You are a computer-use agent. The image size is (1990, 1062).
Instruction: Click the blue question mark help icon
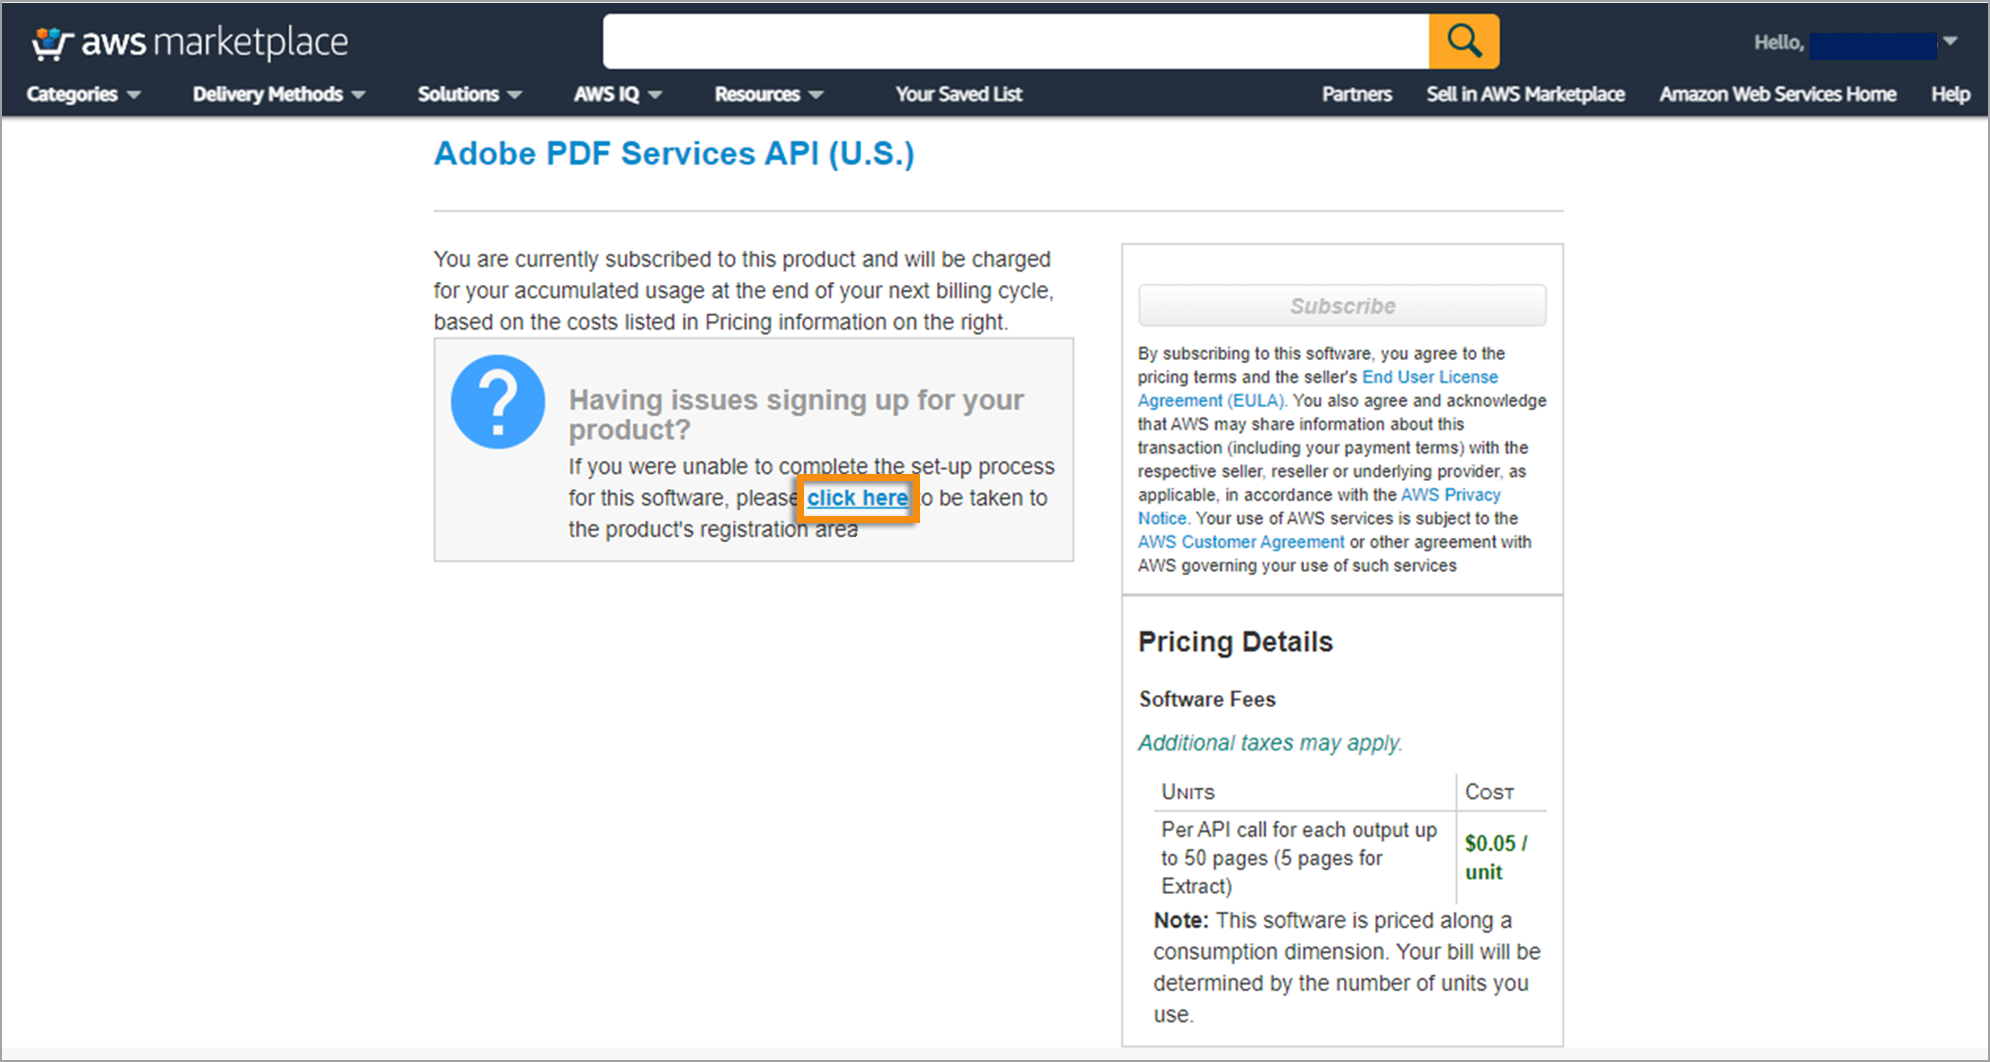tap(497, 401)
